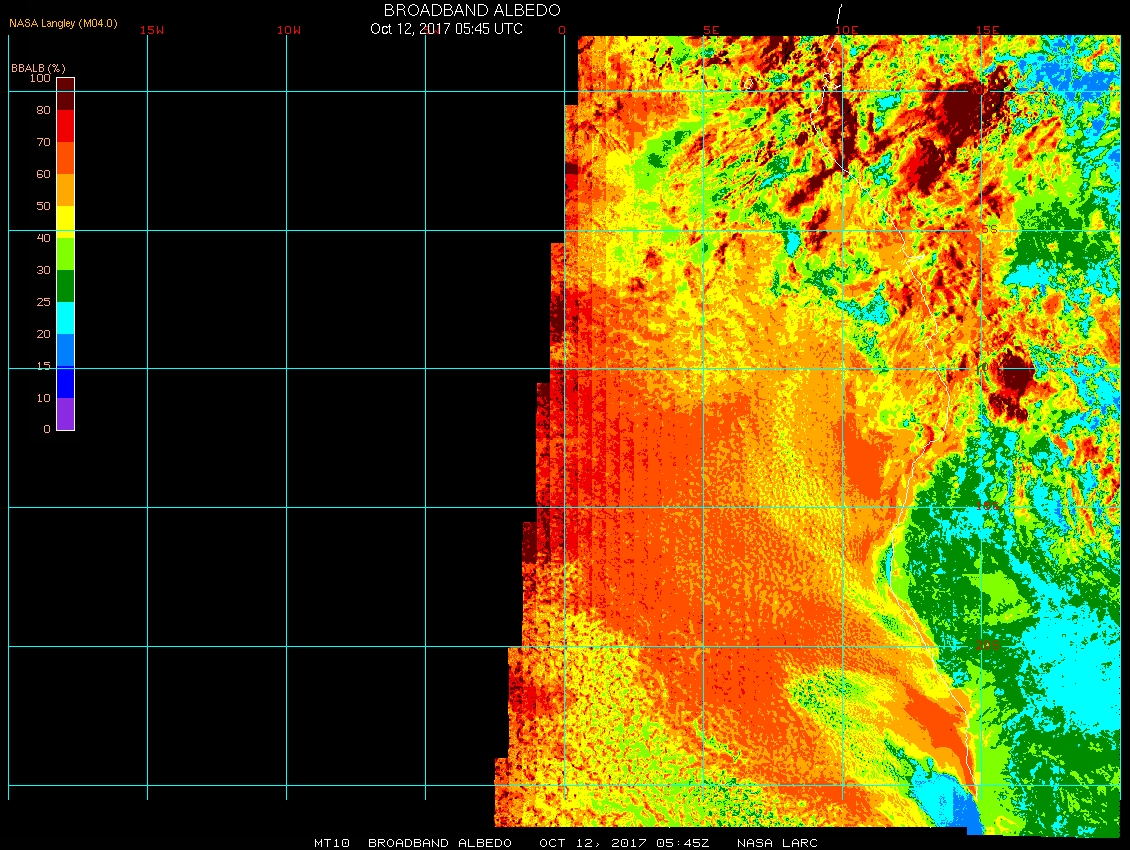
Task: Select the dark green 25-30% legend swatch
Action: click(65, 286)
